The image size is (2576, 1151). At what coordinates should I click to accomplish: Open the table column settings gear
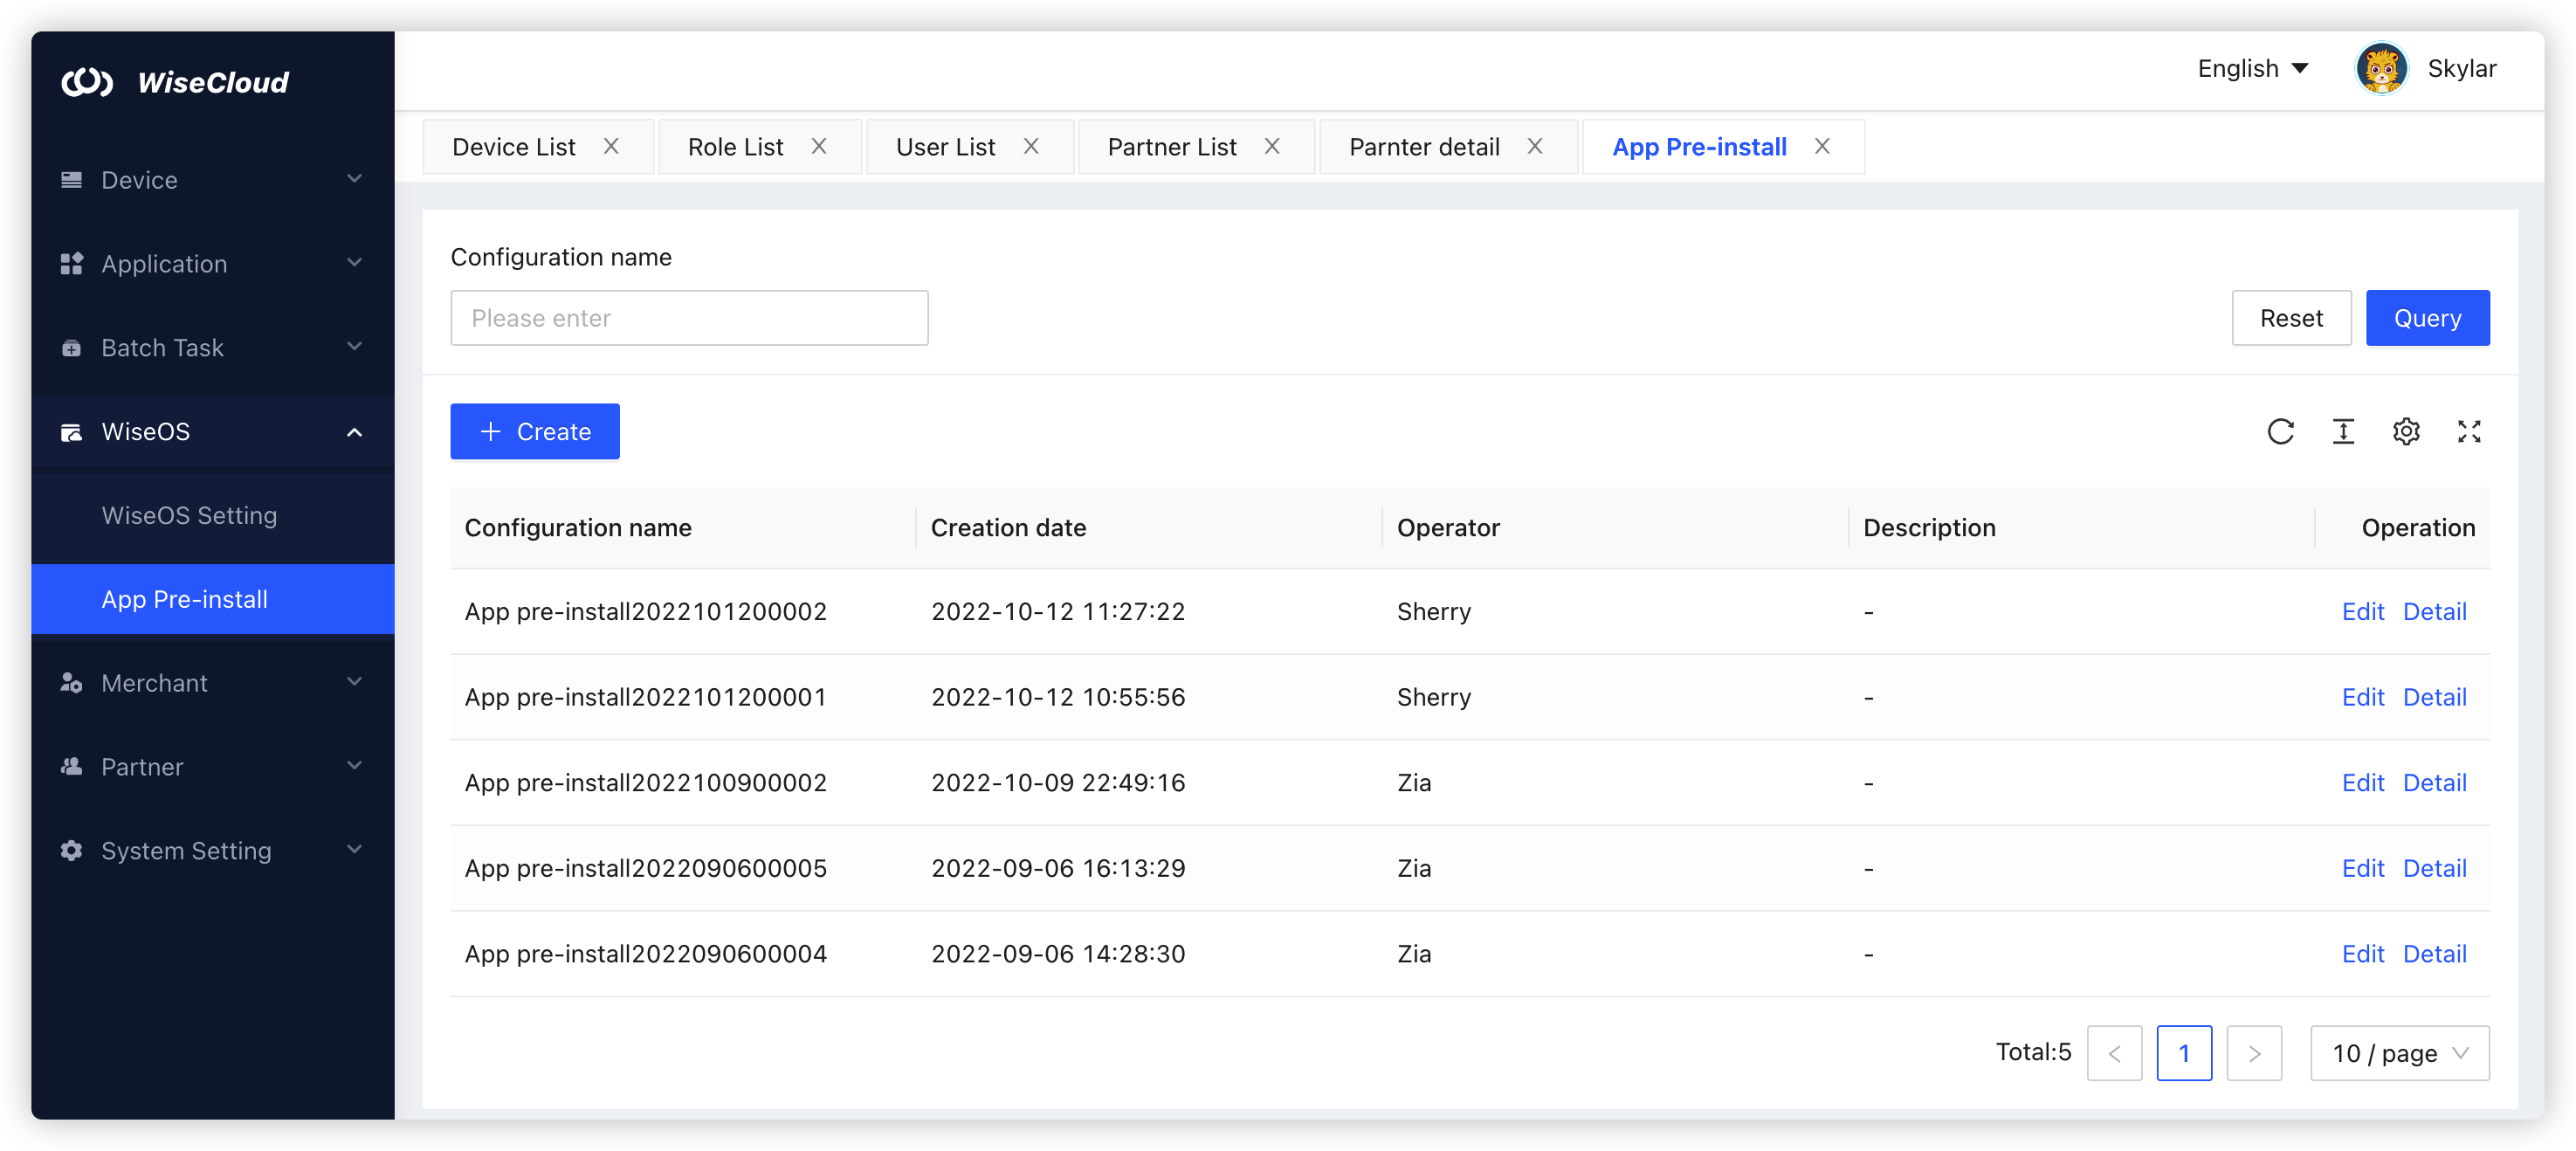click(x=2406, y=431)
